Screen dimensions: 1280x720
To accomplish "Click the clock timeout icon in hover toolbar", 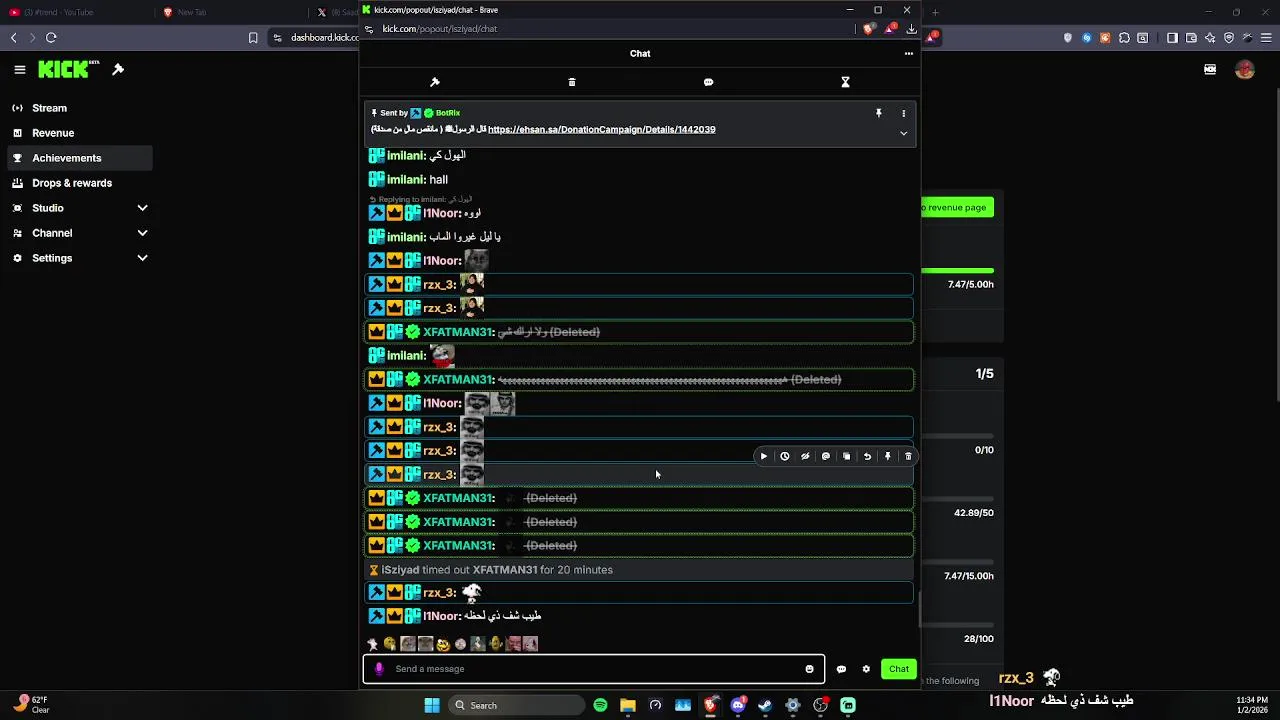I will [785, 456].
